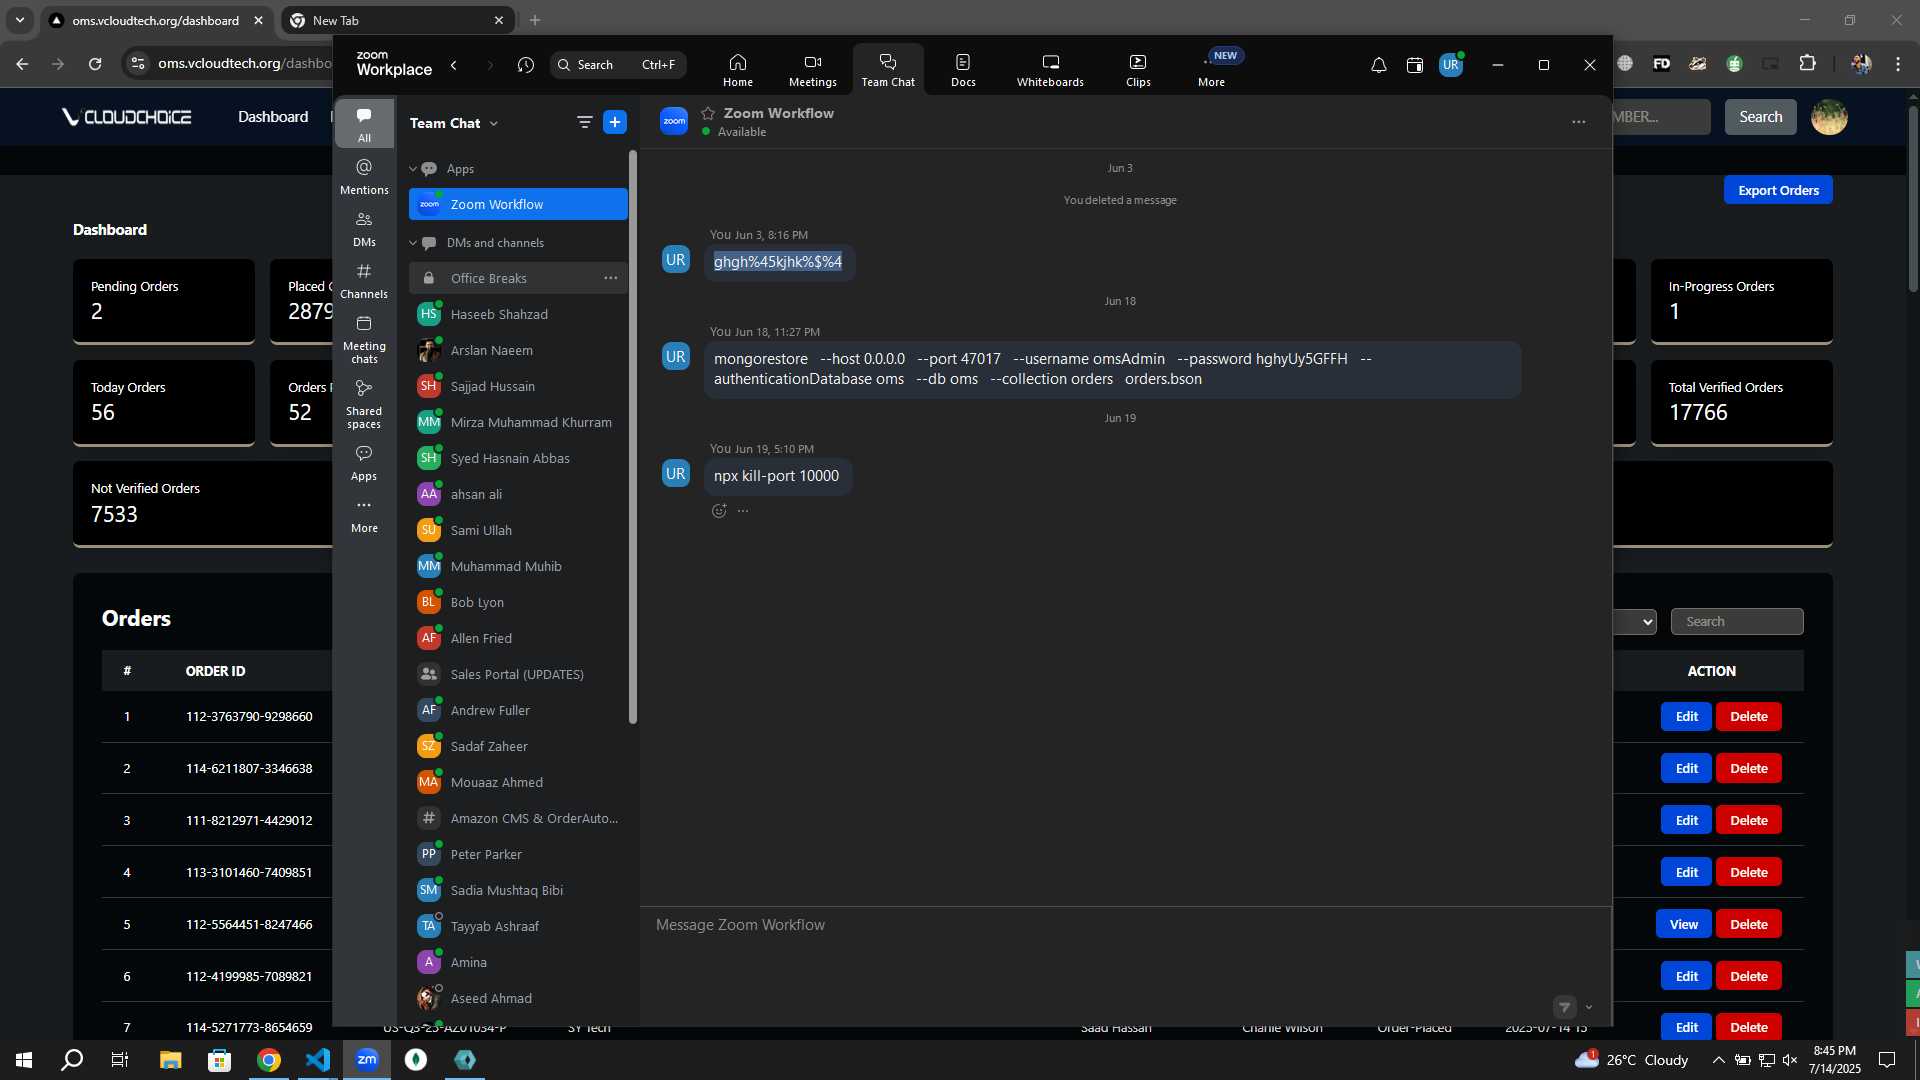This screenshot has width=1920, height=1080.
Task: Open the Office Breaks channel
Action: (518, 278)
